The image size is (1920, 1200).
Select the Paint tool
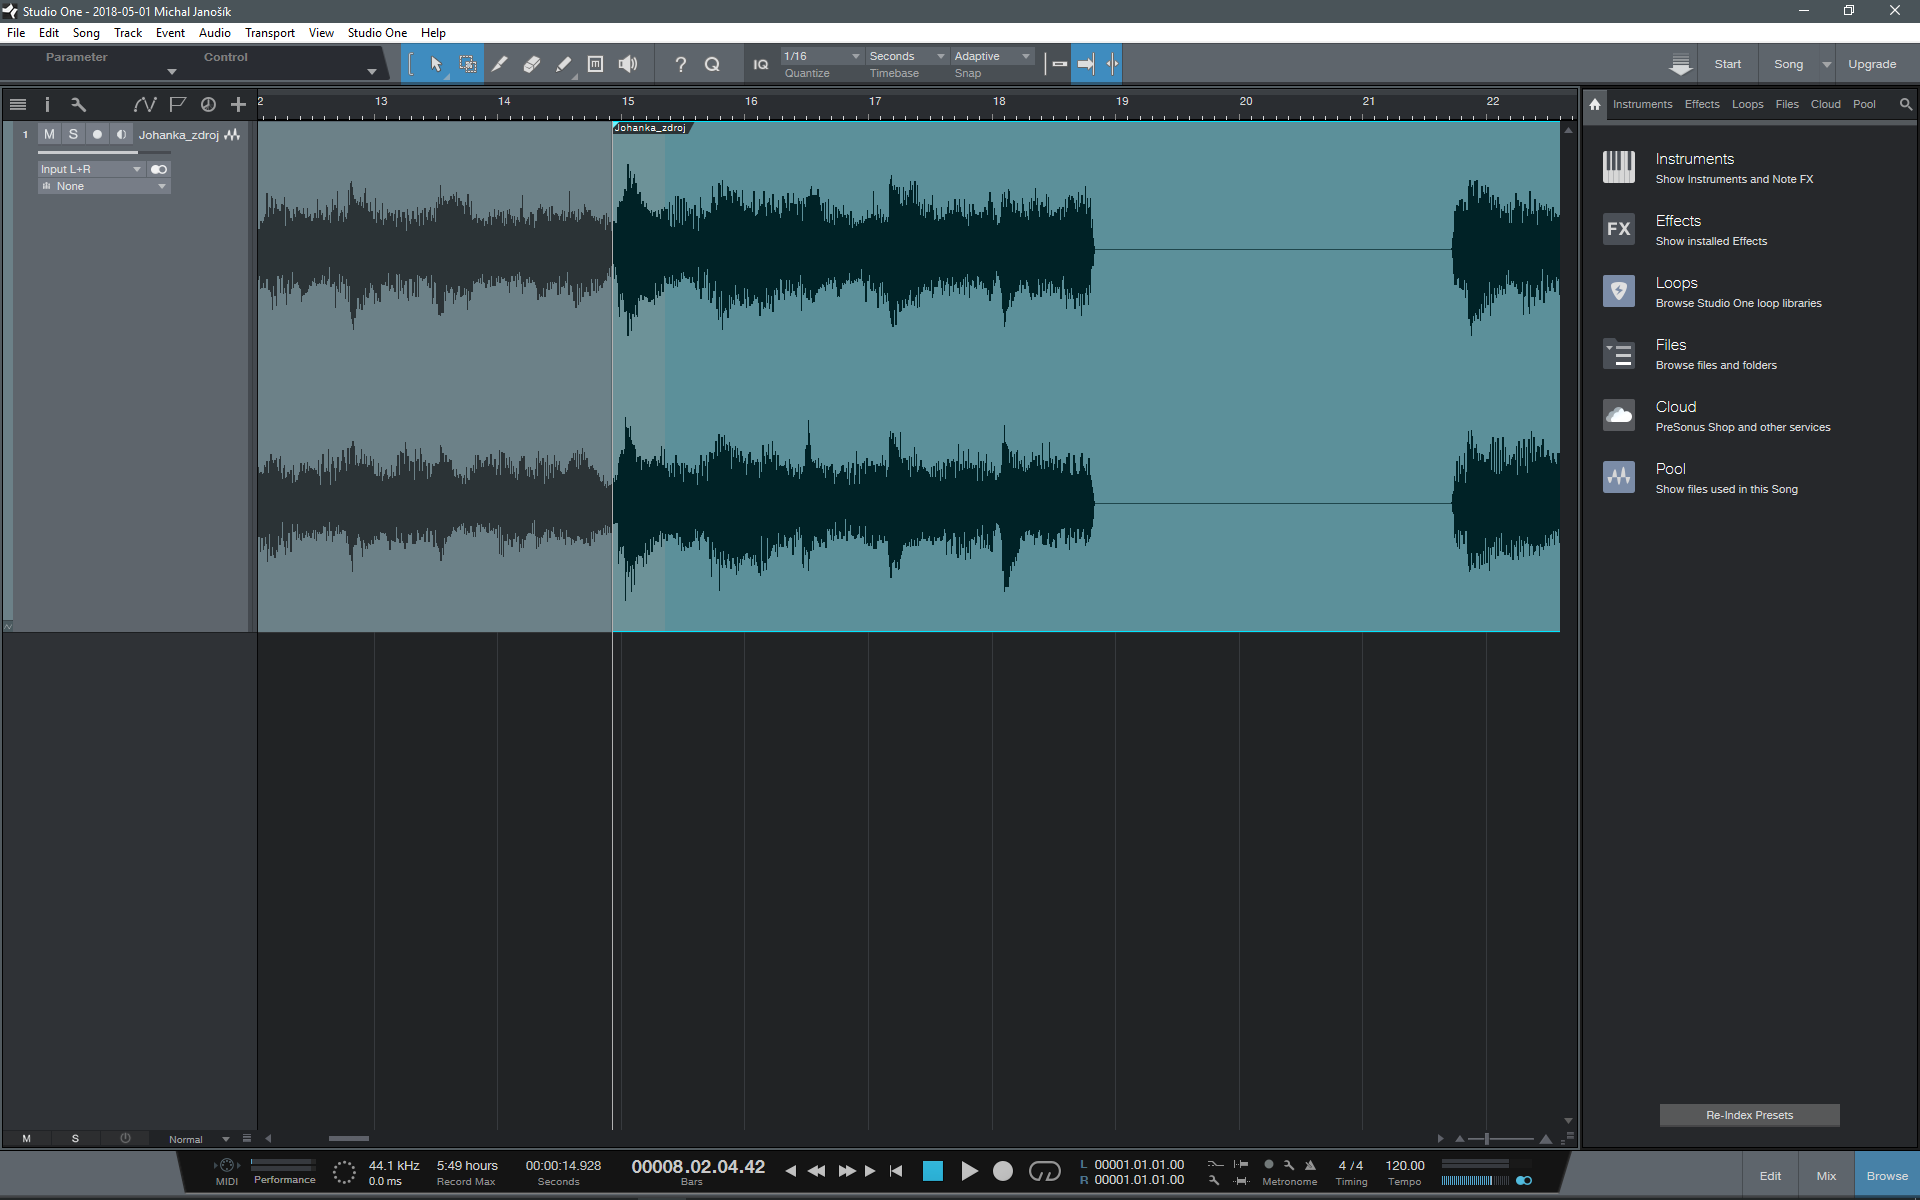tap(564, 64)
